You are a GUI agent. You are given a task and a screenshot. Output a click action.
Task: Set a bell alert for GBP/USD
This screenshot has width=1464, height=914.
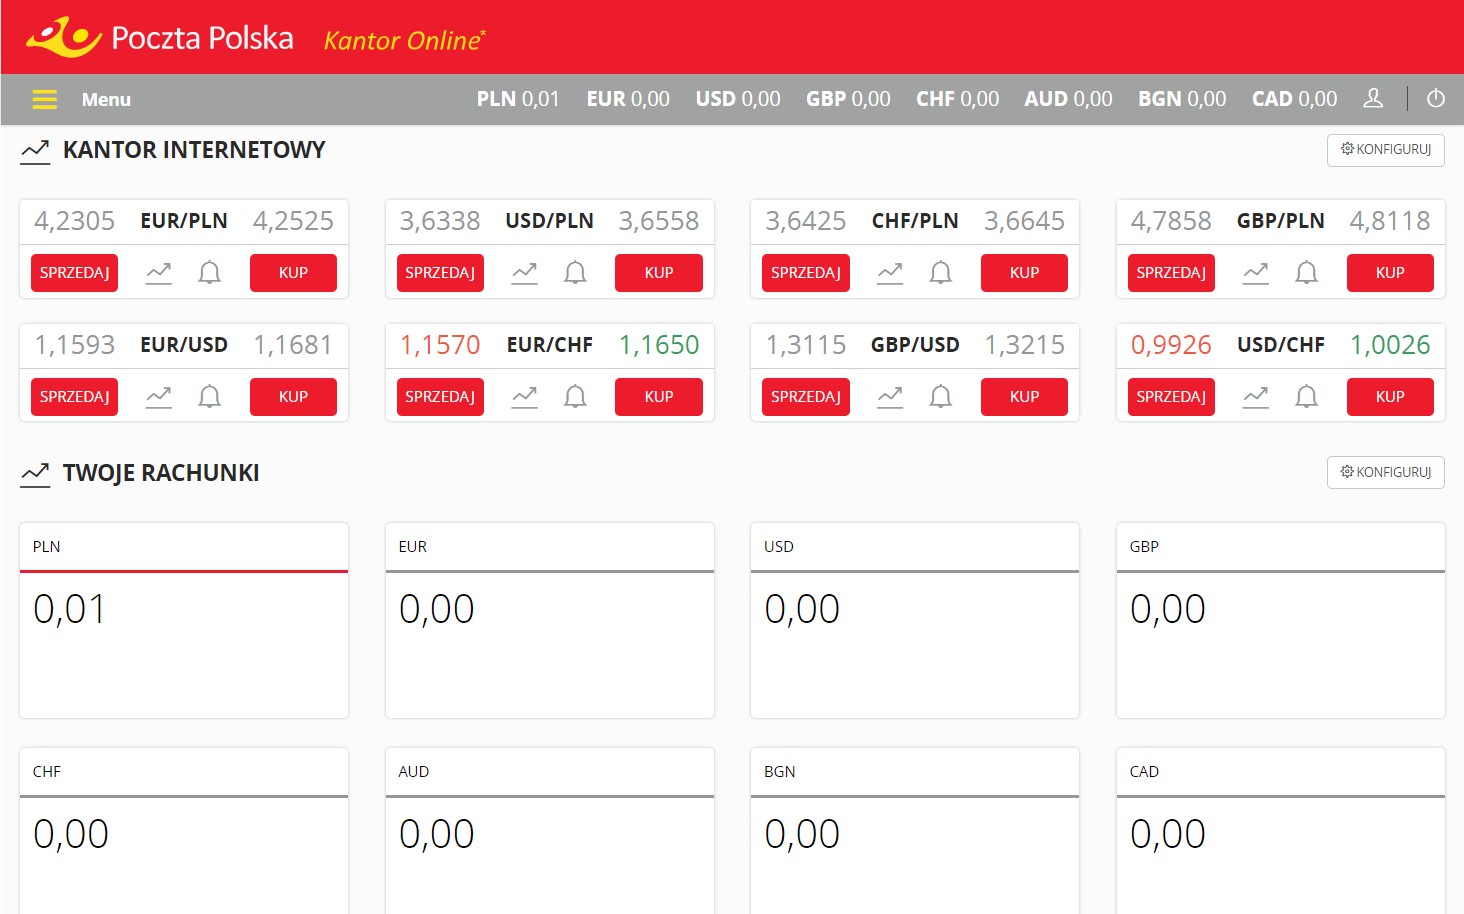(x=940, y=397)
